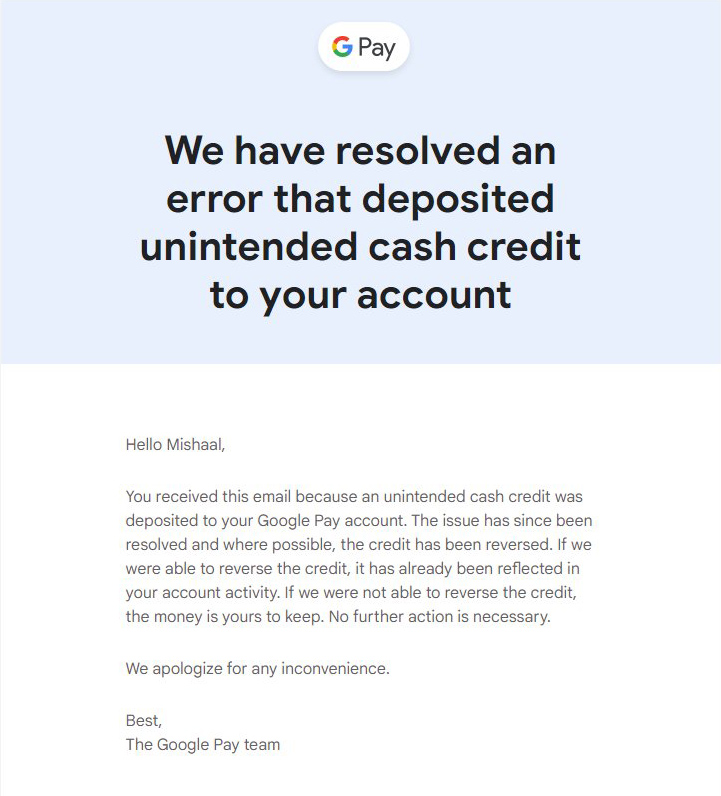Click 'We apologize for any inconvenience.' line

(x=257, y=668)
